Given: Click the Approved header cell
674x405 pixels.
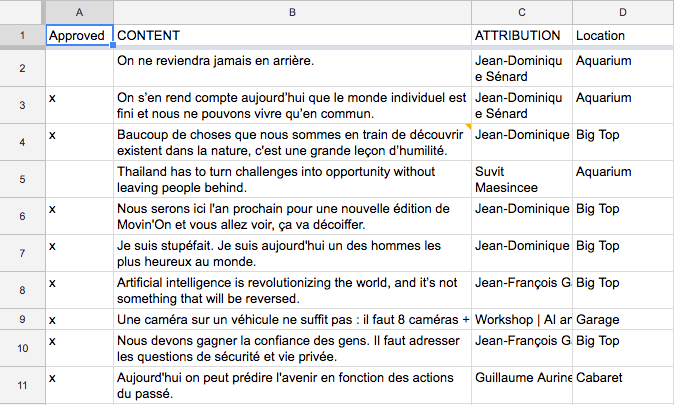Looking at the screenshot, I should 80,36.
